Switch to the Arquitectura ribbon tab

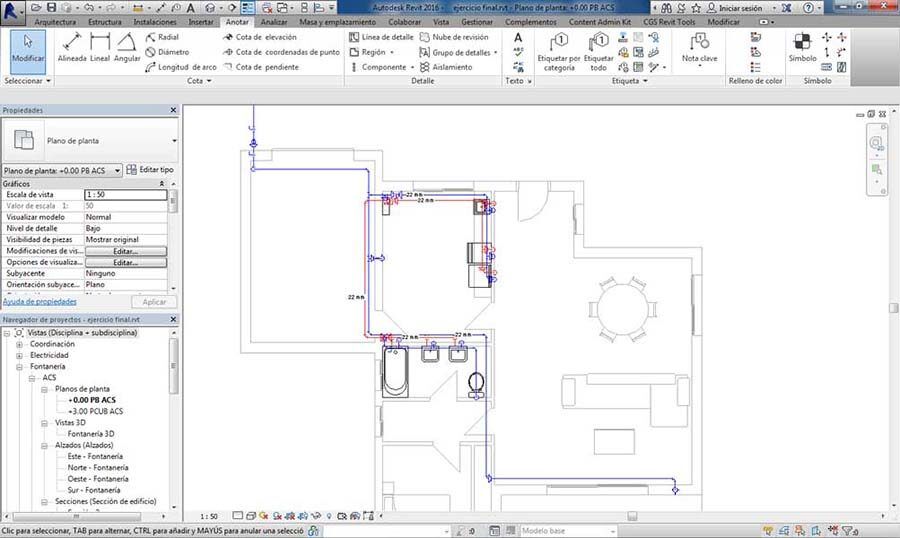coord(55,21)
